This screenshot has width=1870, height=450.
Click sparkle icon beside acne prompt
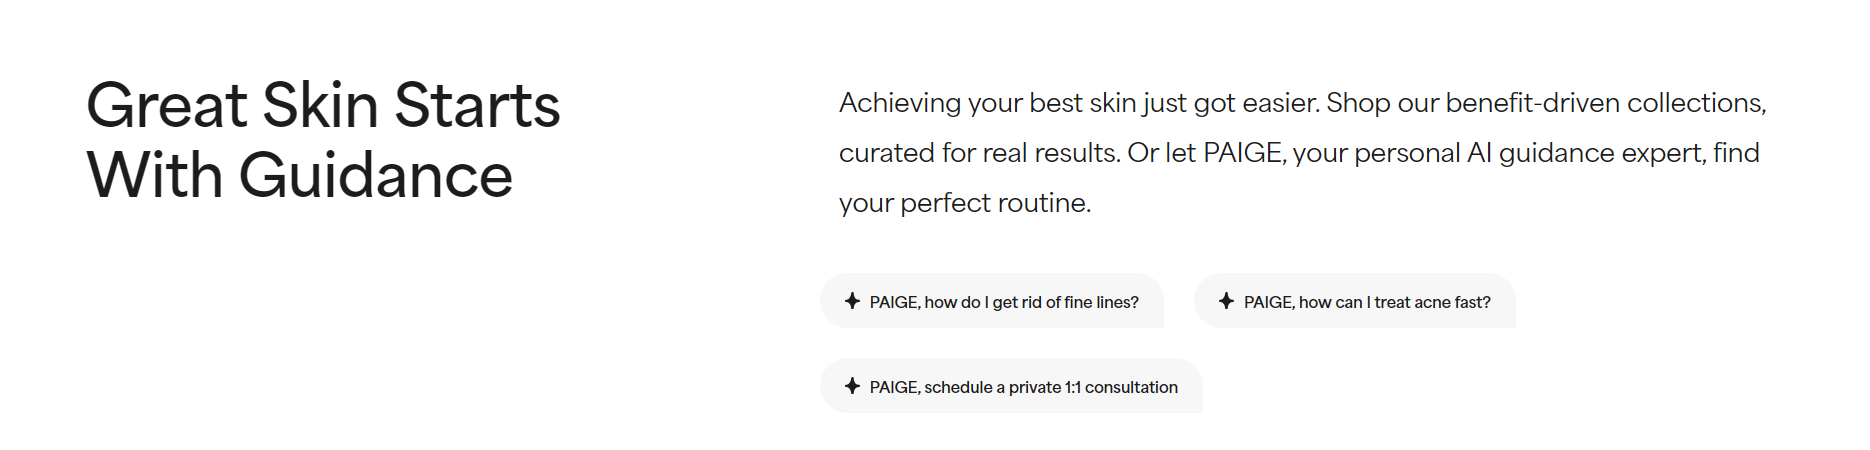point(1226,301)
